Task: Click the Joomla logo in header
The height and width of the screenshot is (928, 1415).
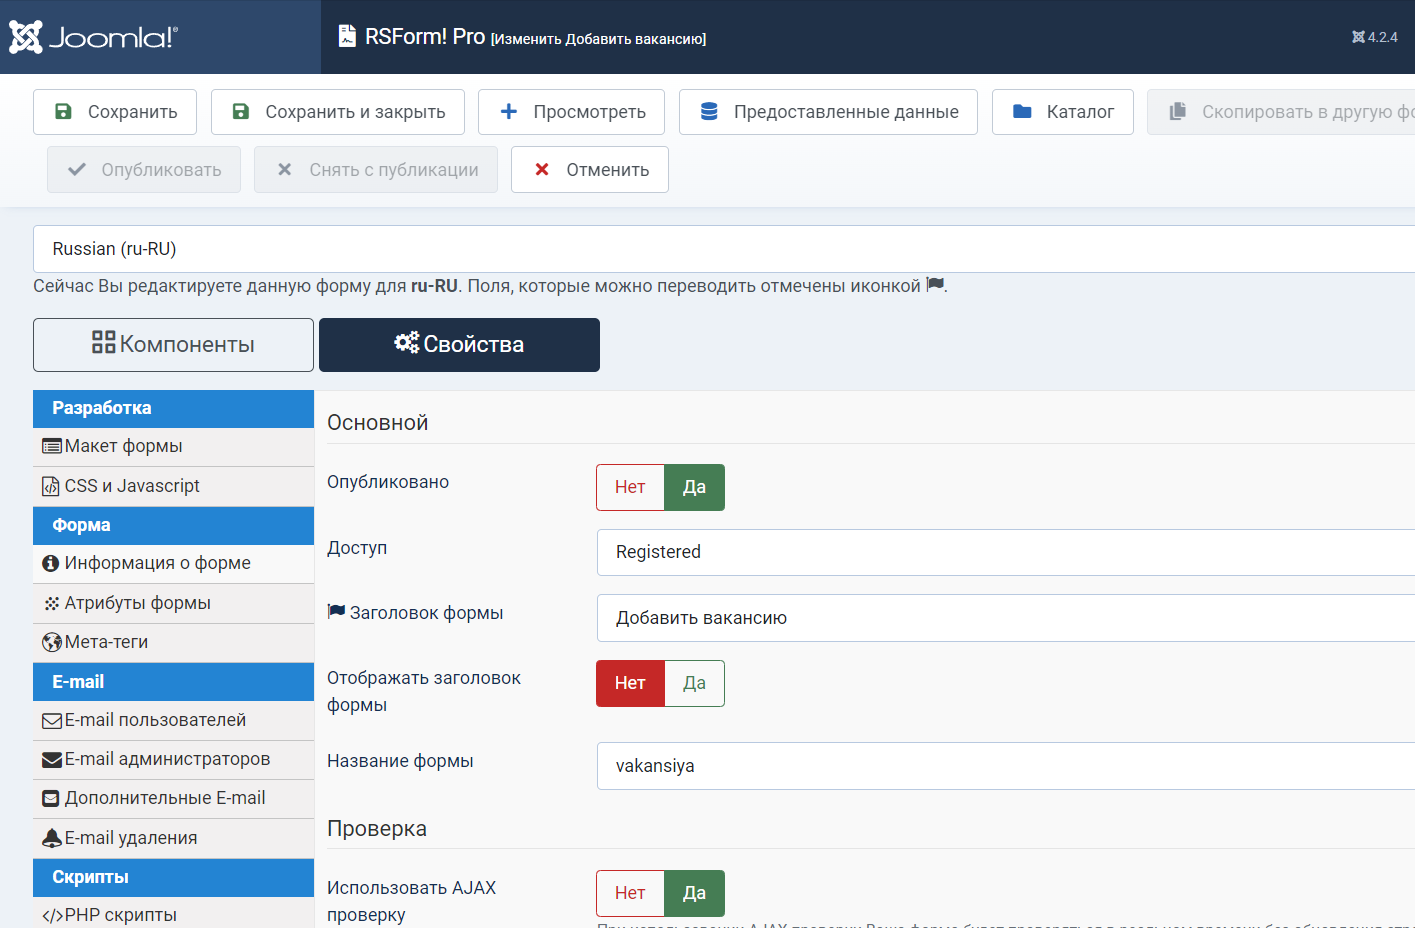Action: tap(93, 37)
